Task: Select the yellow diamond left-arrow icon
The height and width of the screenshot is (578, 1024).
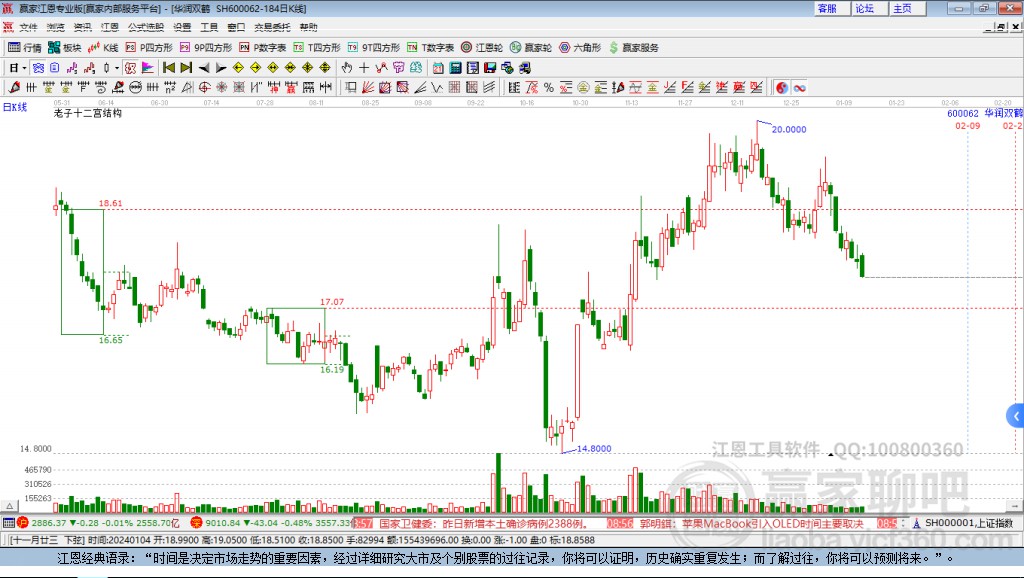Action: 238,67
